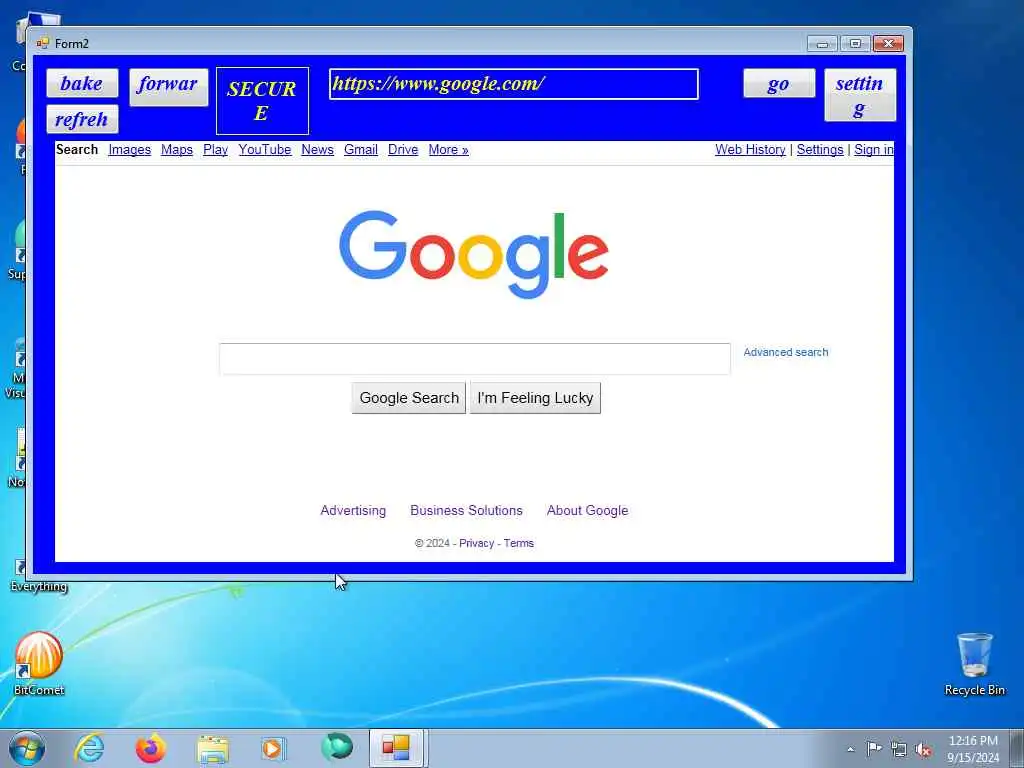Click the green round app taskbar icon

coord(337,747)
